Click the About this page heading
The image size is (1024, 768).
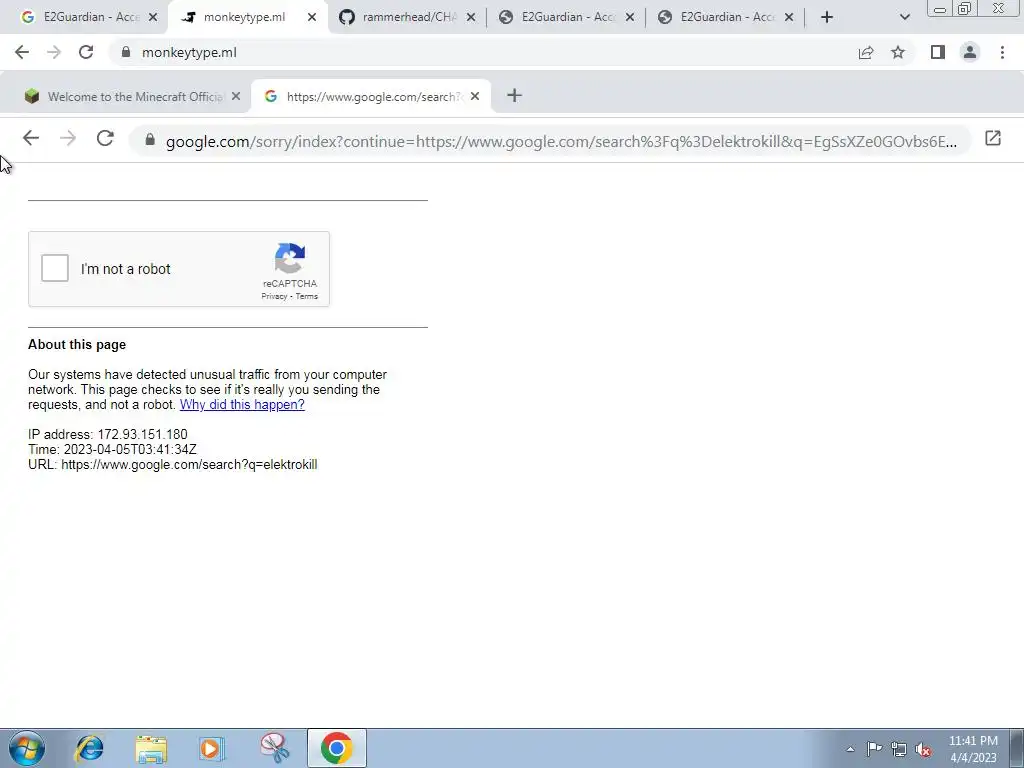(77, 345)
